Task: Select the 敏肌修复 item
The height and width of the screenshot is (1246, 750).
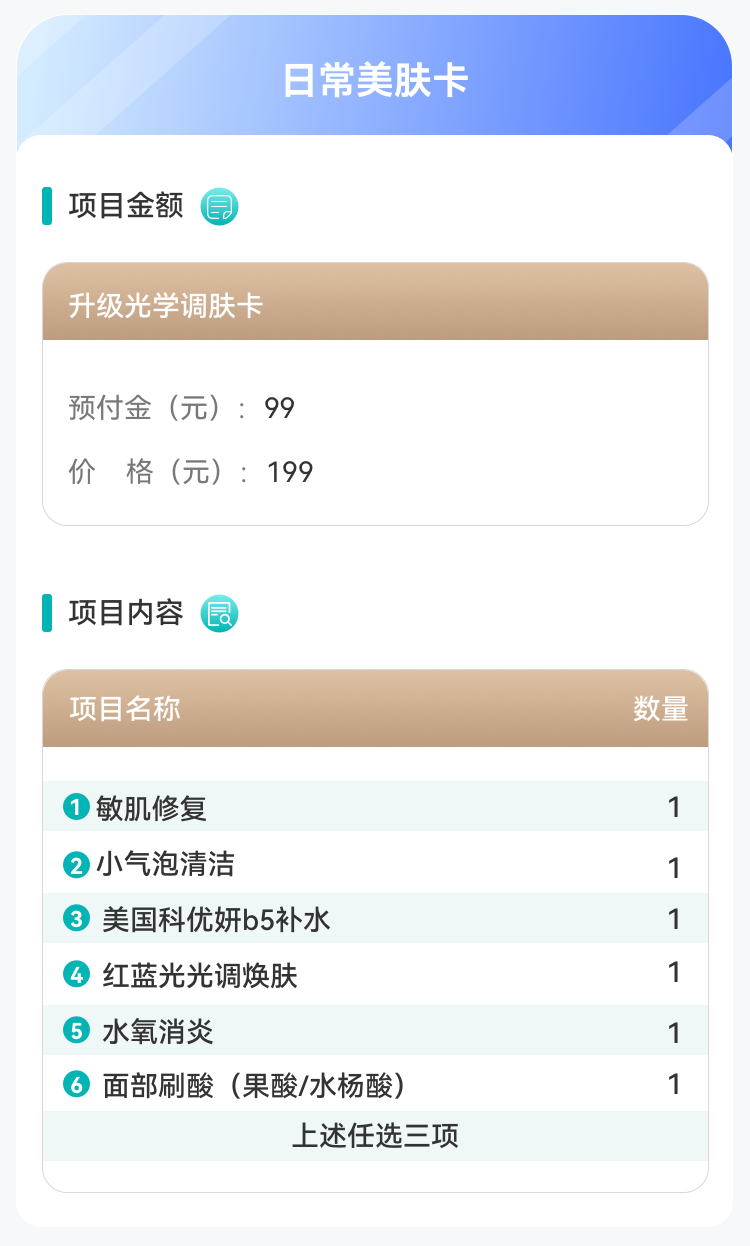Action: coord(152,807)
